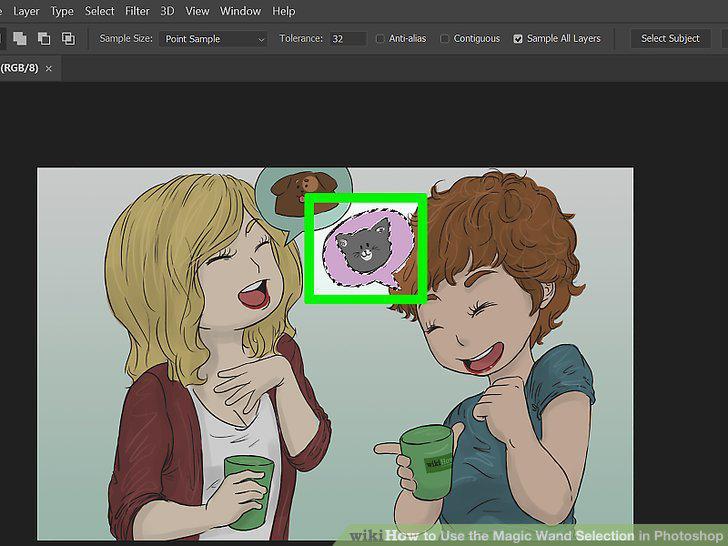Open the Layer menu
The image size is (728, 546).
point(26,11)
